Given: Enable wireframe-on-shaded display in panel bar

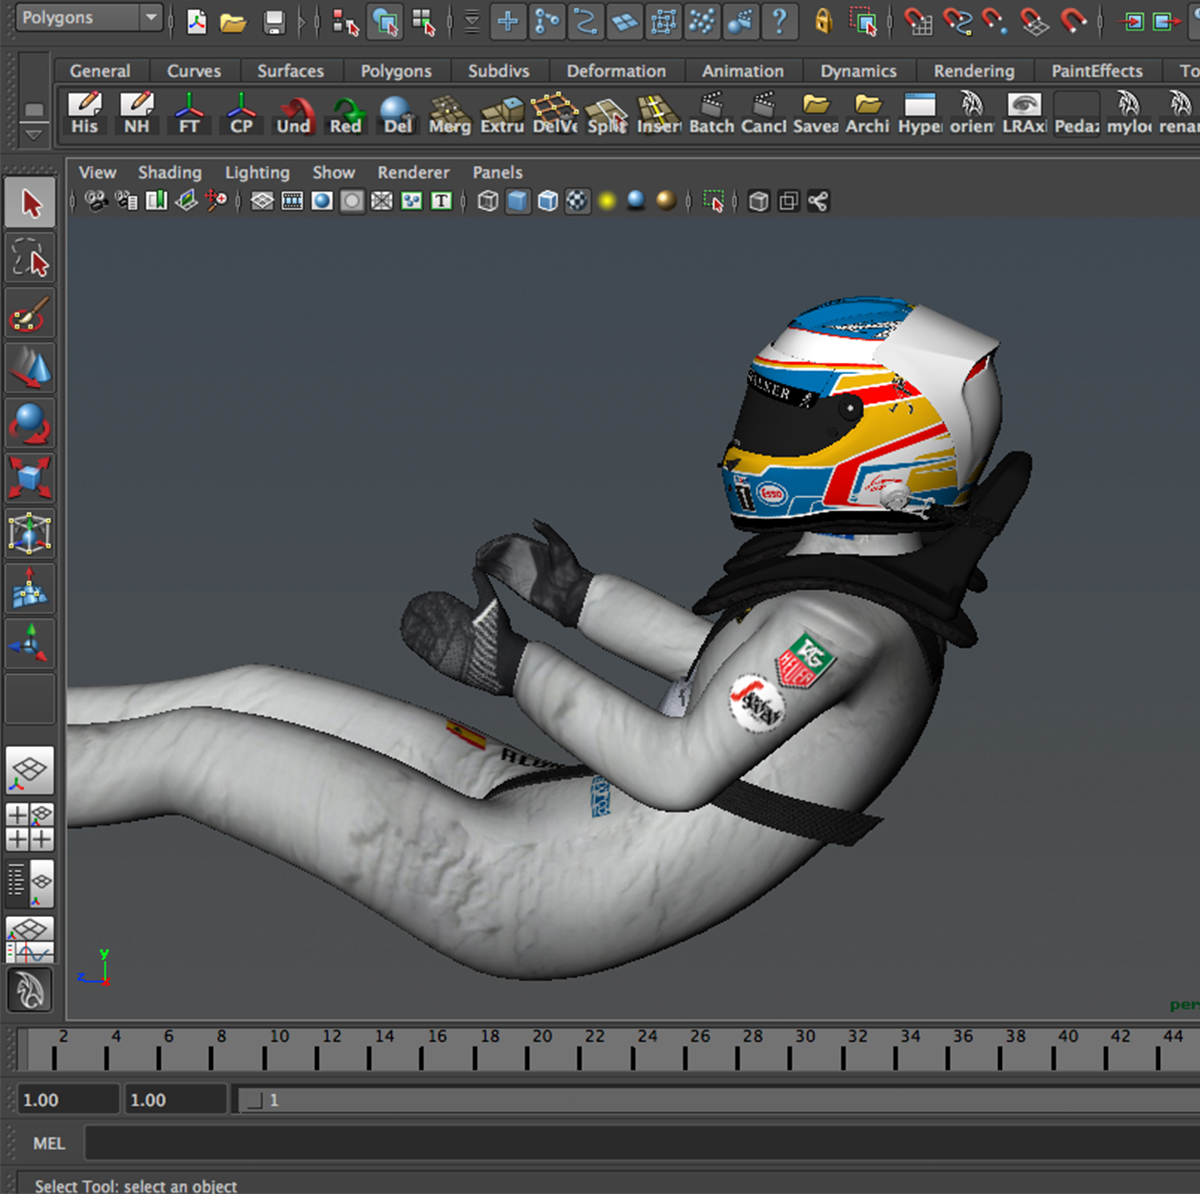Looking at the screenshot, I should [x=548, y=201].
